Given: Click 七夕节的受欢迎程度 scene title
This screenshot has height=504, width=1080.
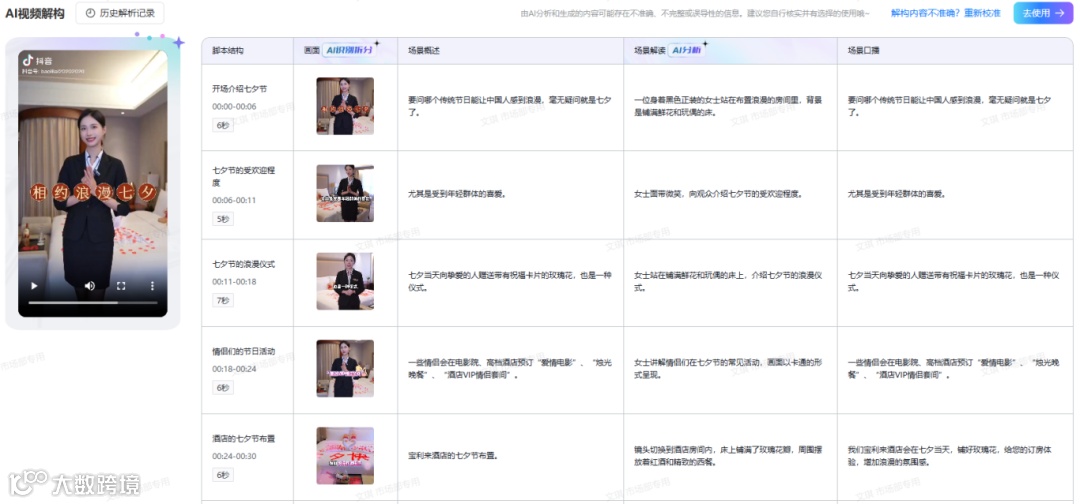Looking at the screenshot, I should (243, 176).
